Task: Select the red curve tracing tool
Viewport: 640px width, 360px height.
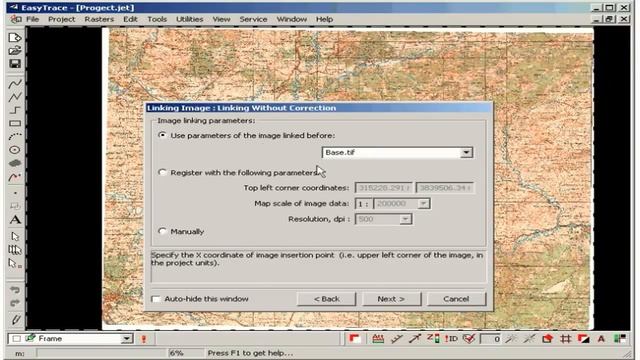Action: point(15,177)
